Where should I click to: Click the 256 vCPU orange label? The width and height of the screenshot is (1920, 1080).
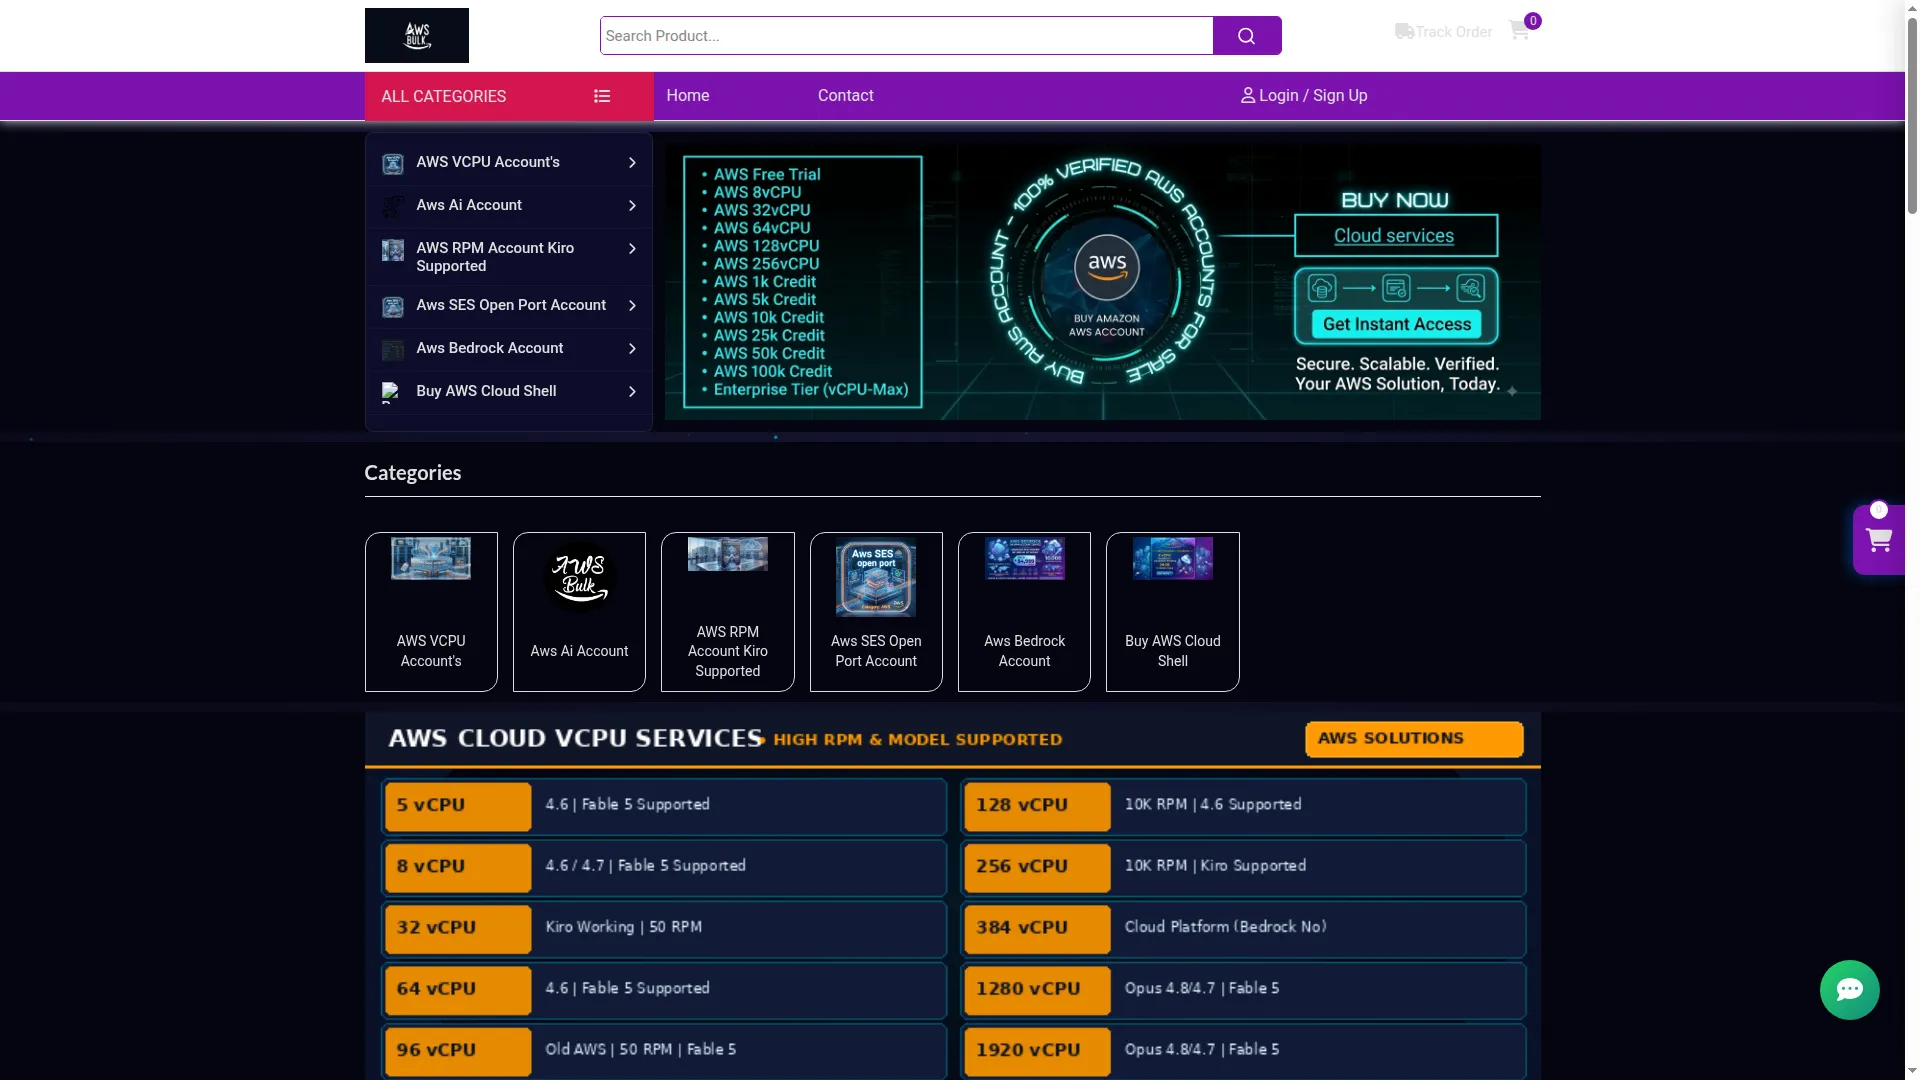click(1037, 867)
